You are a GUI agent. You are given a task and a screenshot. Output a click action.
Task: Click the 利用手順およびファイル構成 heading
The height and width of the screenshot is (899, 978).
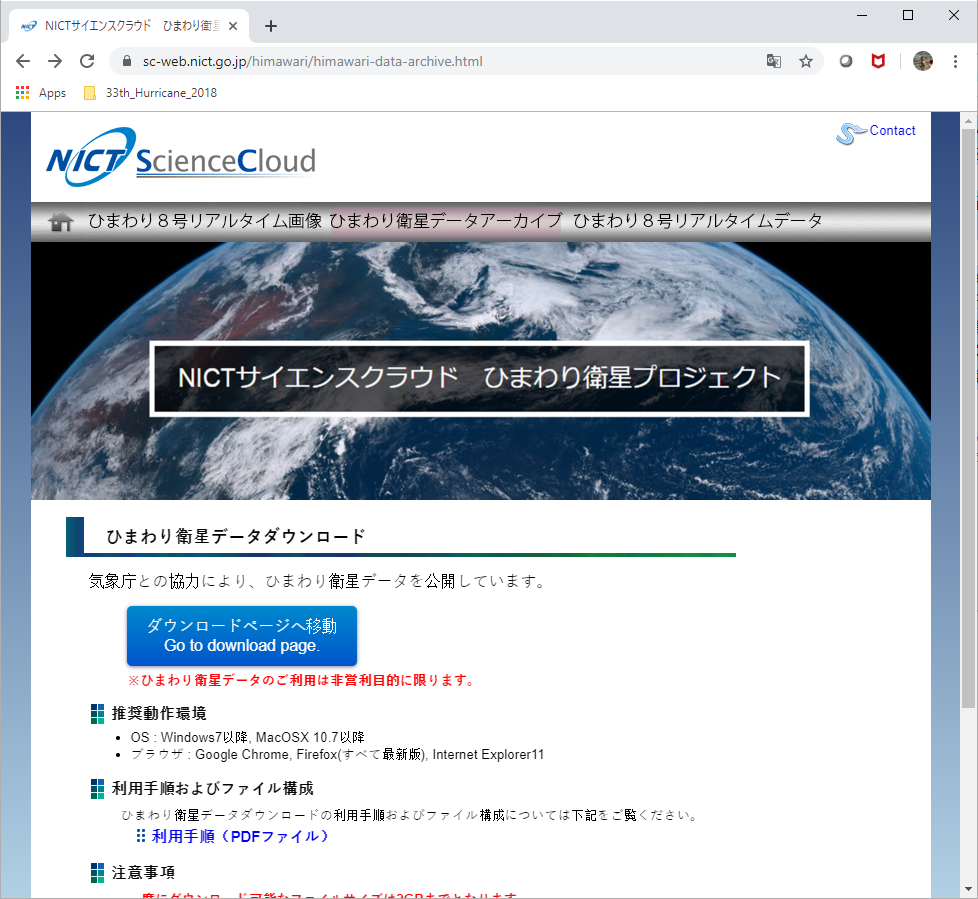click(x=213, y=789)
